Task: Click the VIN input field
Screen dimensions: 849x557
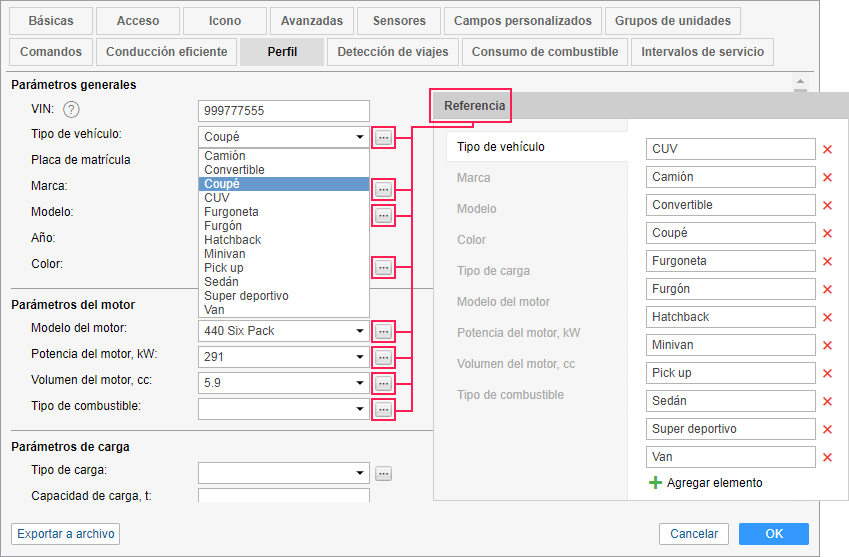Action: pyautogui.click(x=284, y=111)
